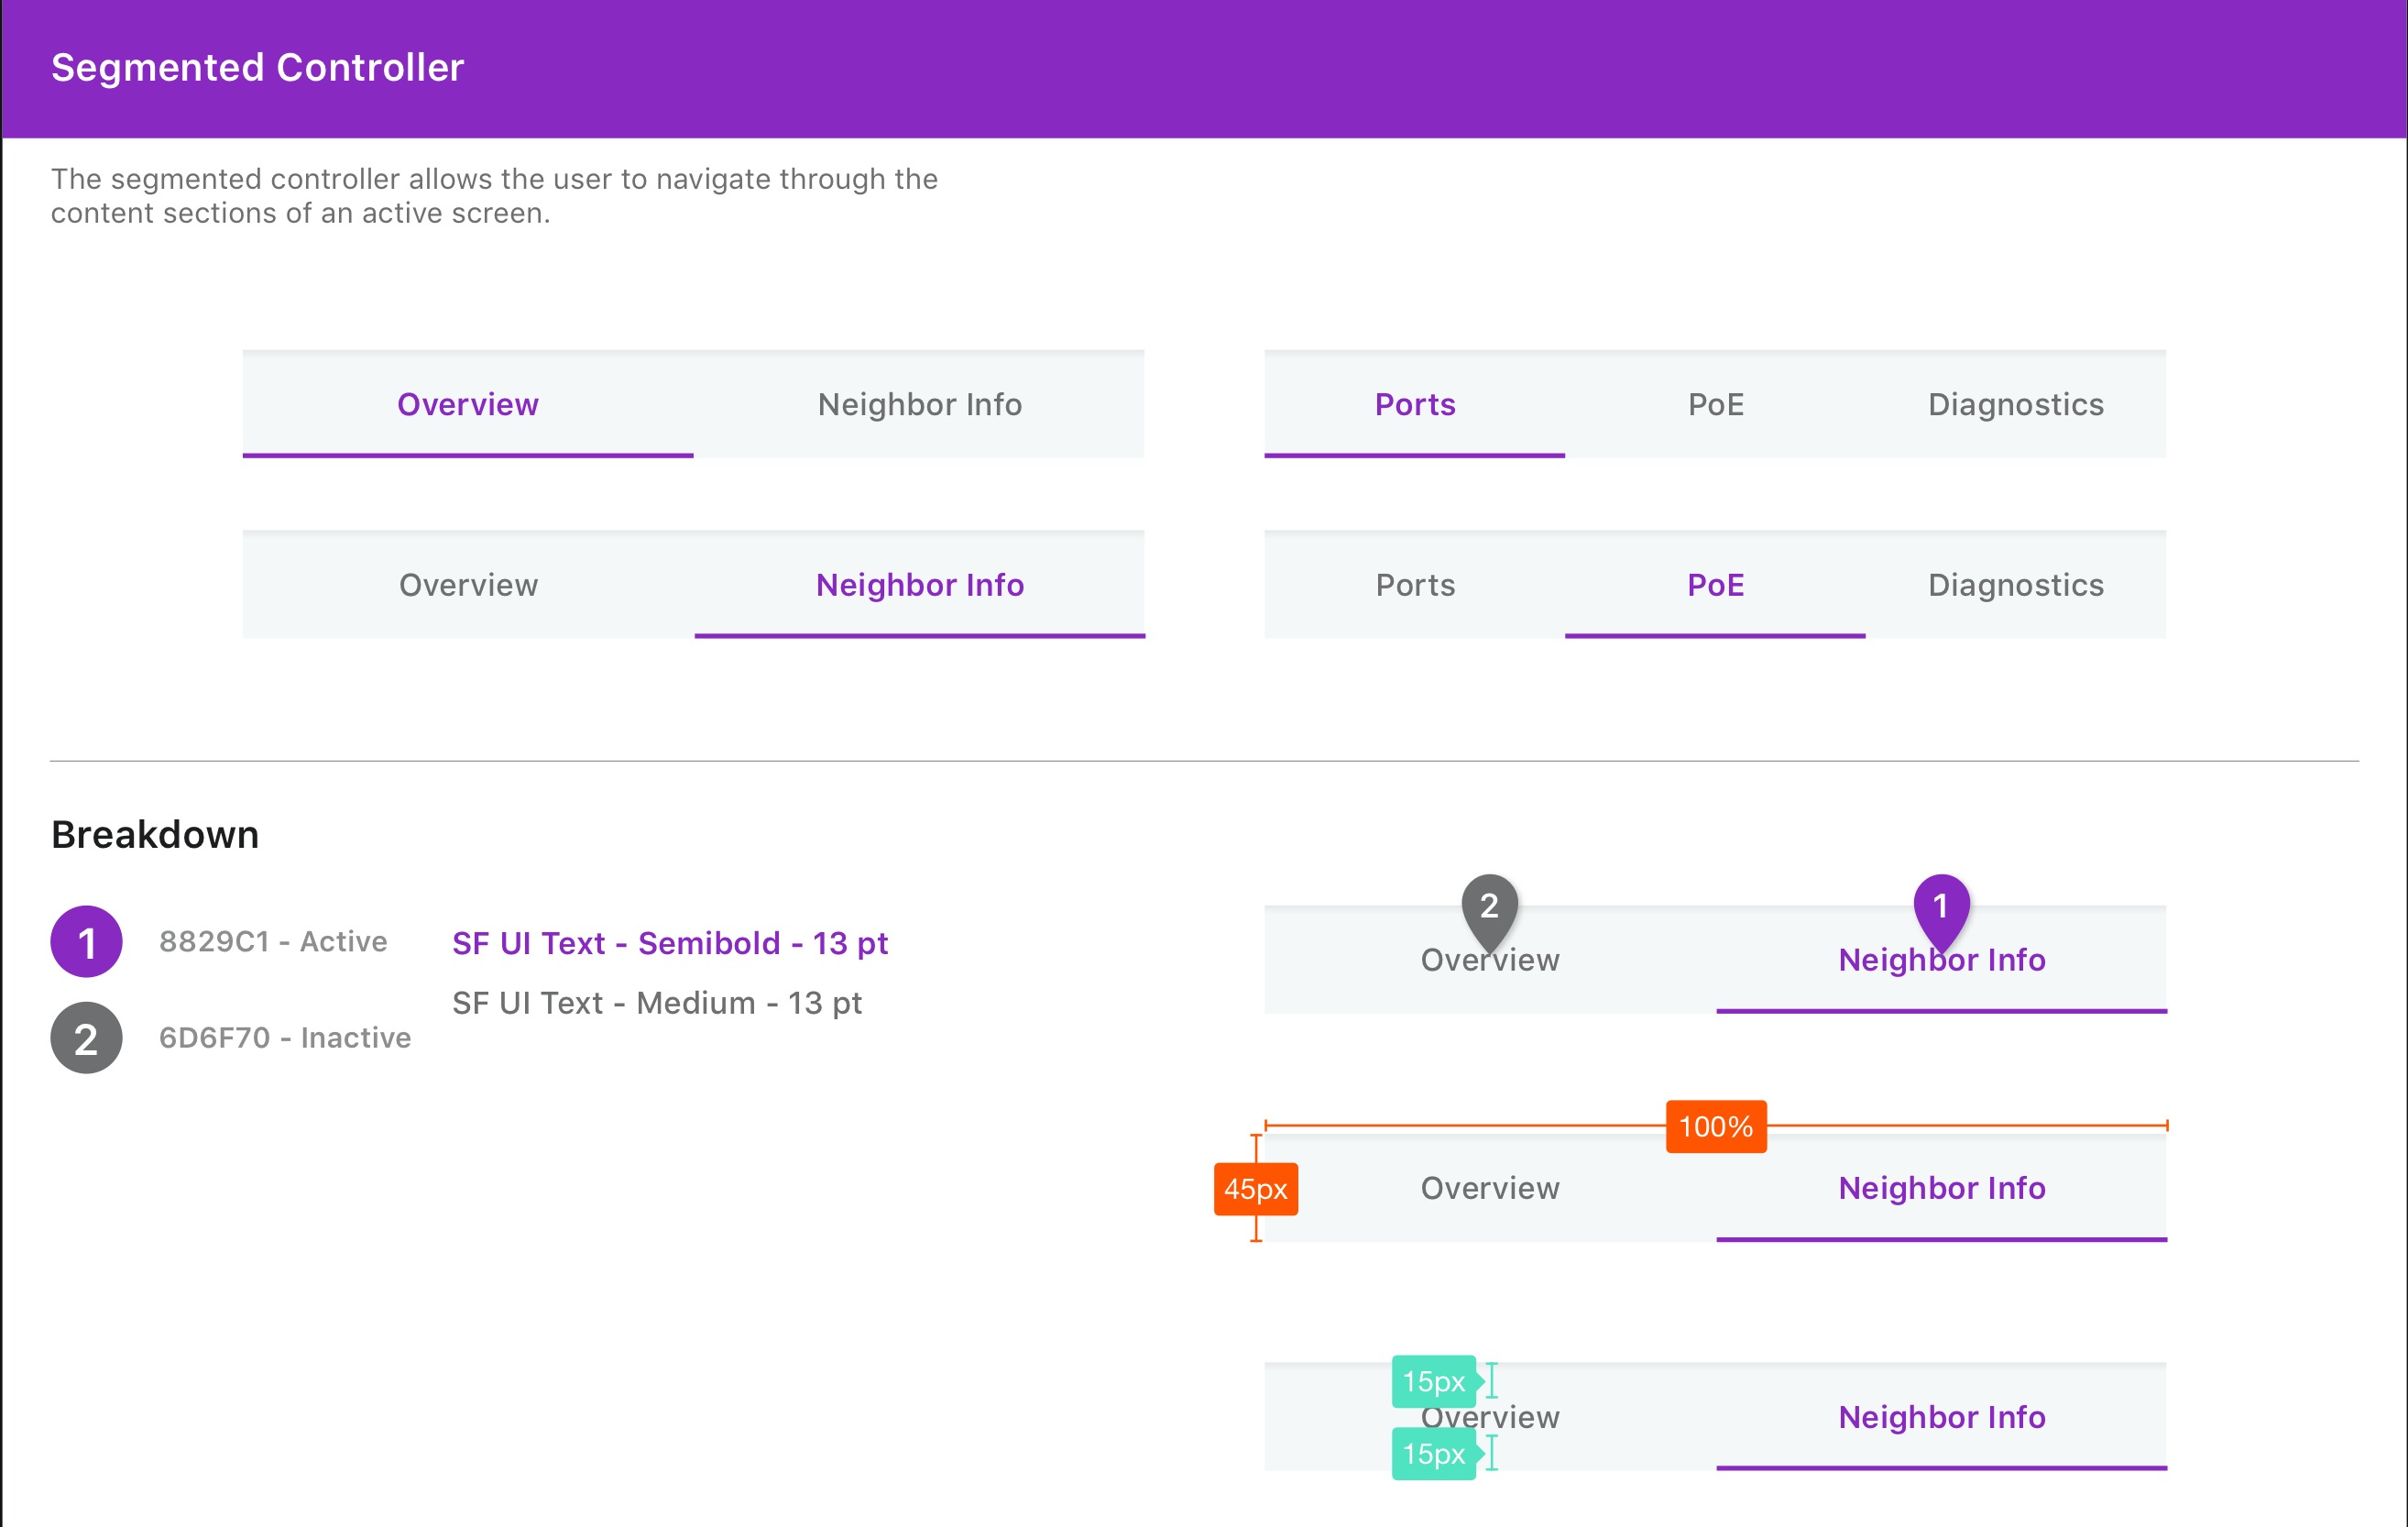2408x1527 pixels.
Task: Open Diagnostics tab in the Ports-active controller
Action: tap(2016, 404)
